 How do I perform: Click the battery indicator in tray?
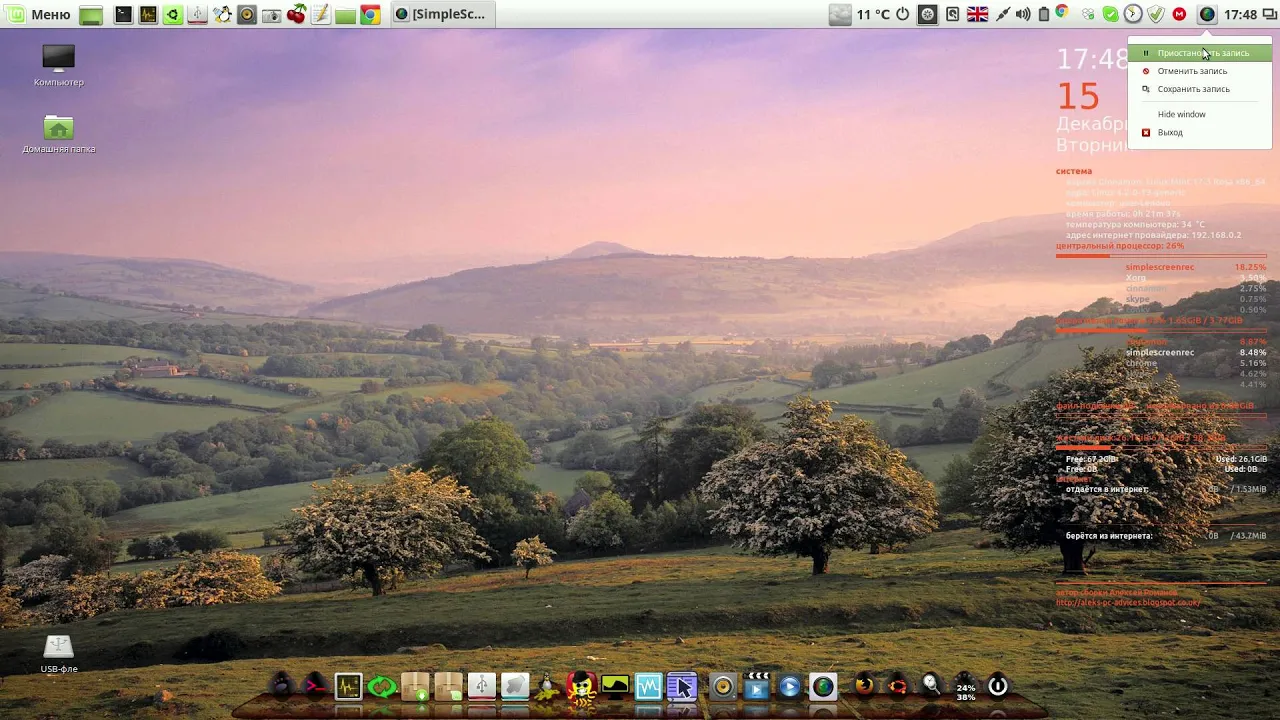[x=1044, y=14]
